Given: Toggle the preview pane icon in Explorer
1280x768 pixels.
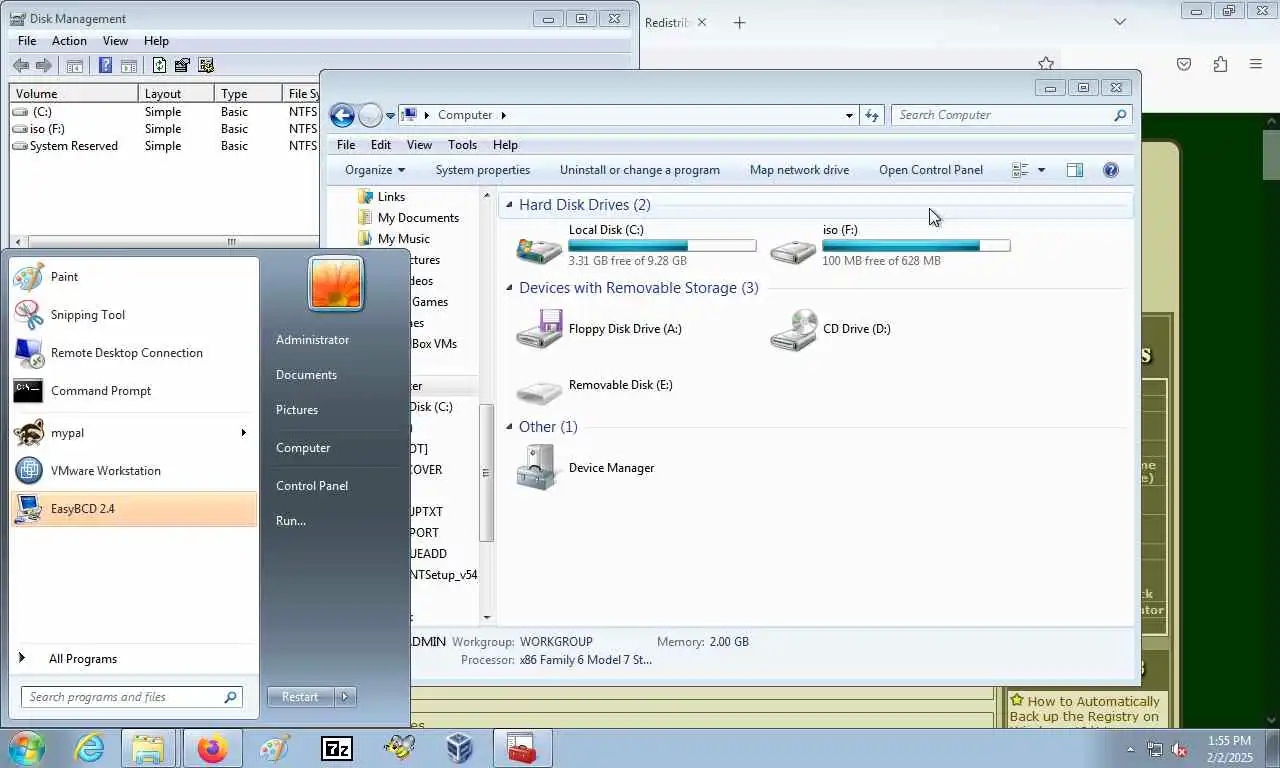Looking at the screenshot, I should [x=1075, y=170].
